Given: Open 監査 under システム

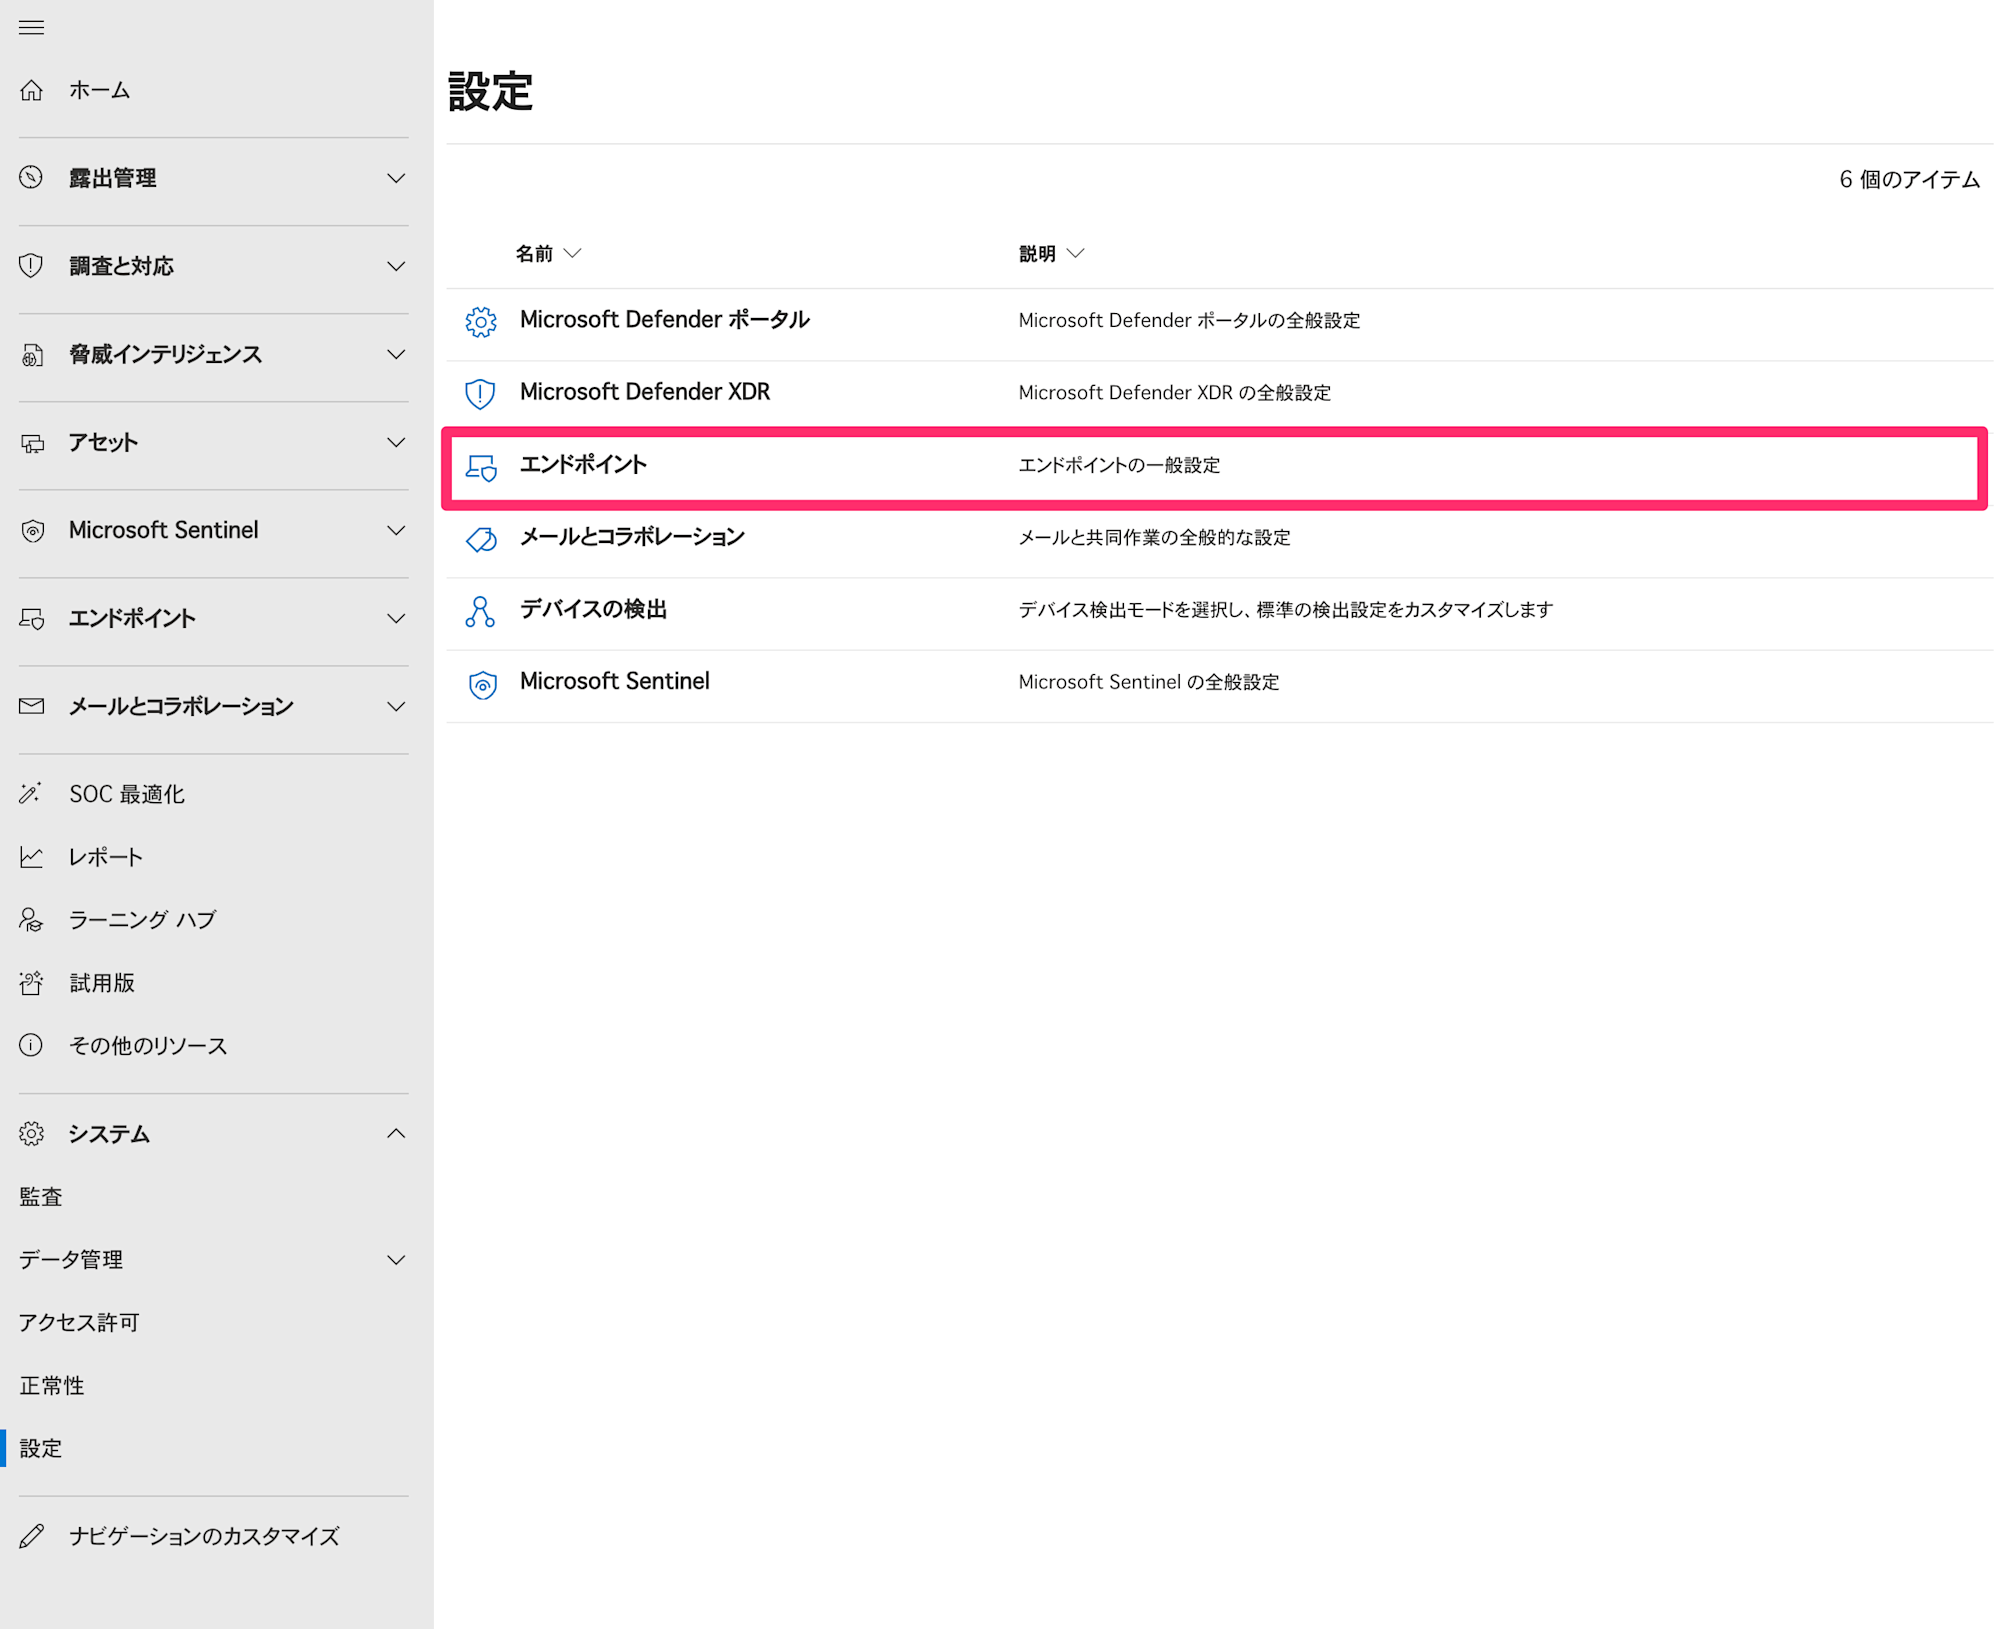Looking at the screenshot, I should point(41,1197).
